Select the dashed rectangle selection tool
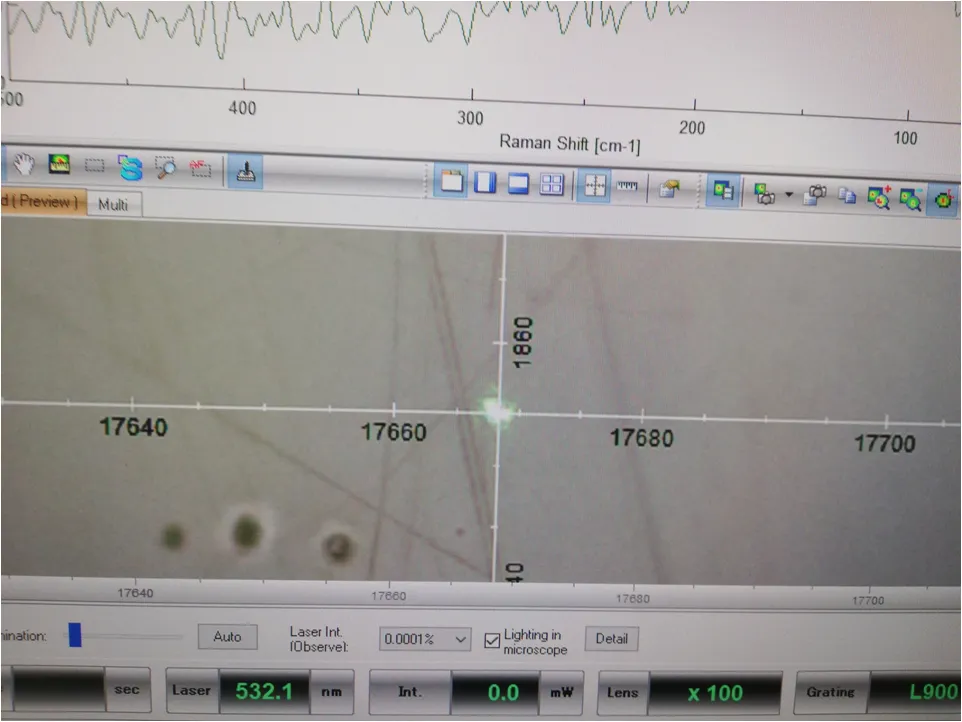Viewport: 962px width, 722px height. tap(94, 165)
